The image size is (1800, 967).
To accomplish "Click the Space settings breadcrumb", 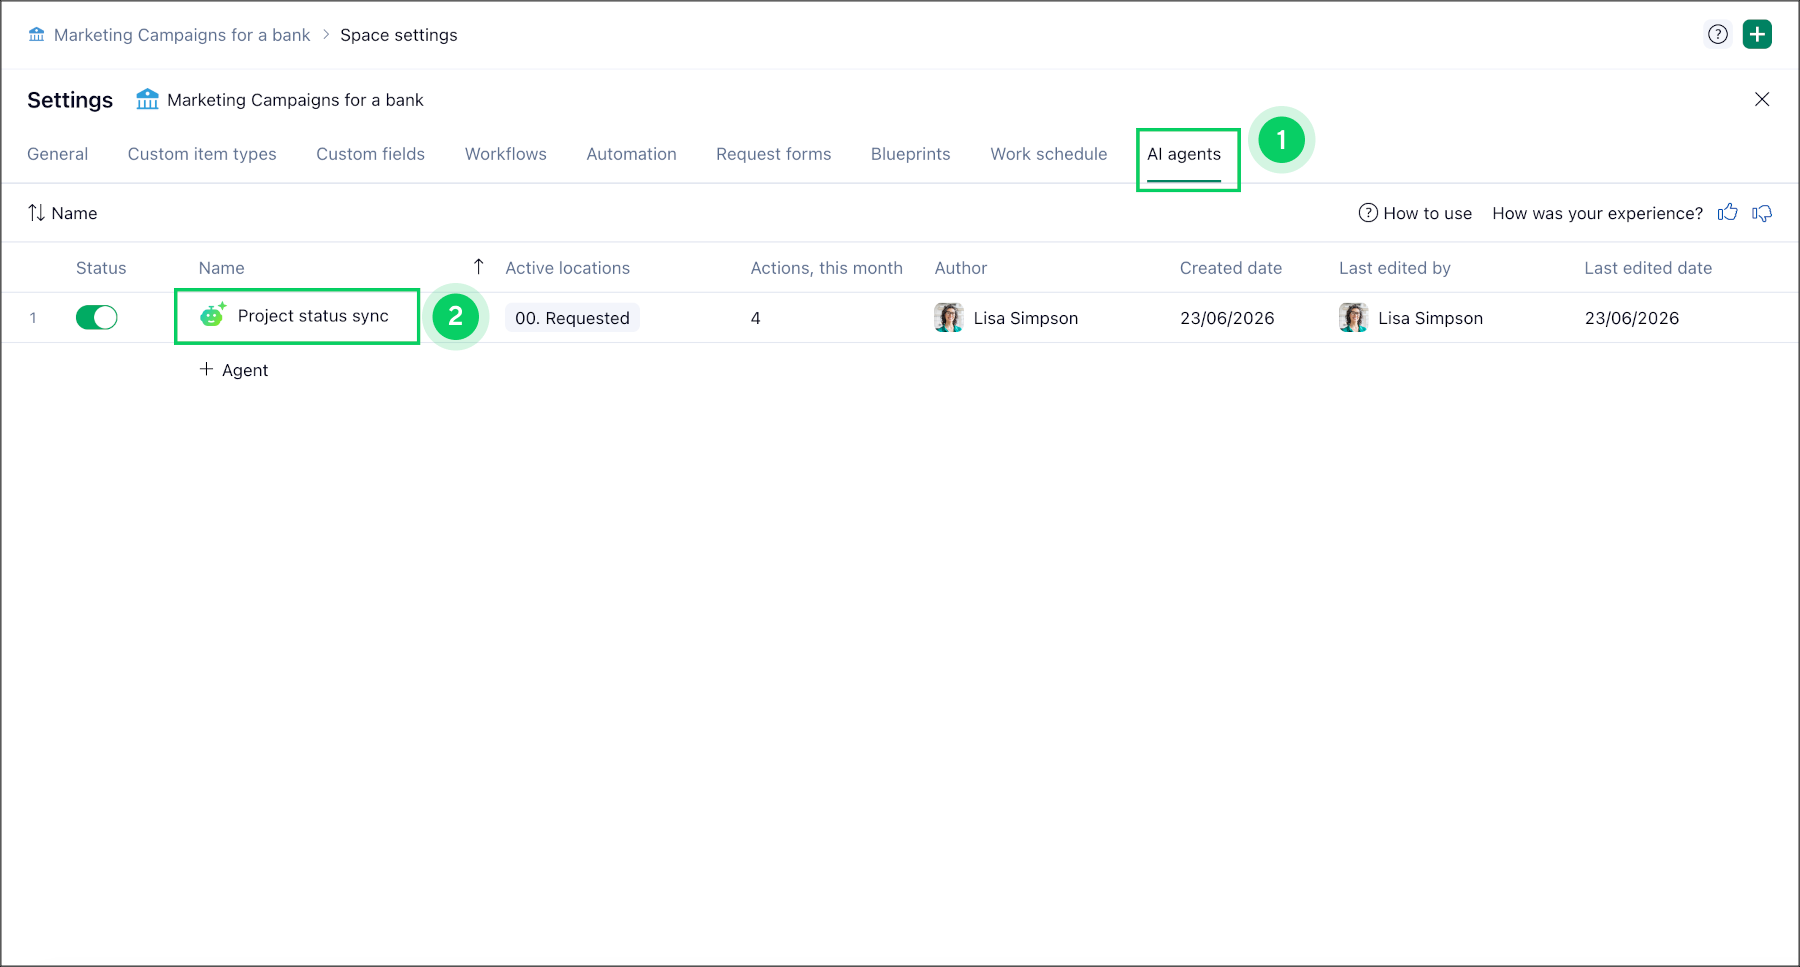I will pos(399,35).
